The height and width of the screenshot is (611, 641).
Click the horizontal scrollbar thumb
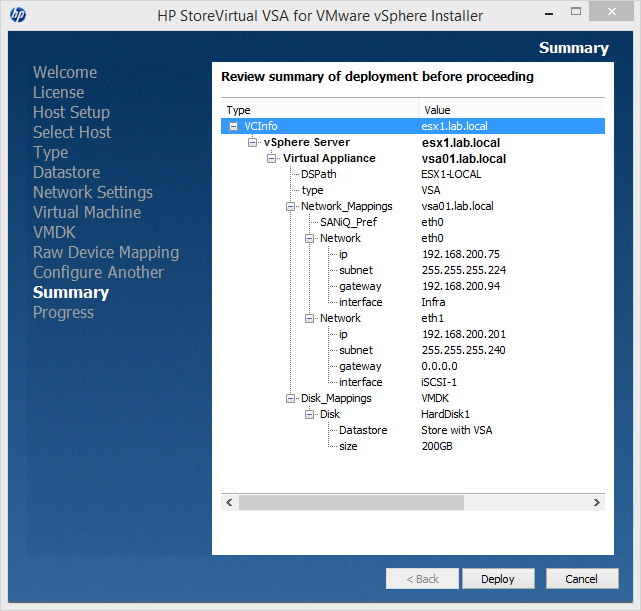coord(351,502)
